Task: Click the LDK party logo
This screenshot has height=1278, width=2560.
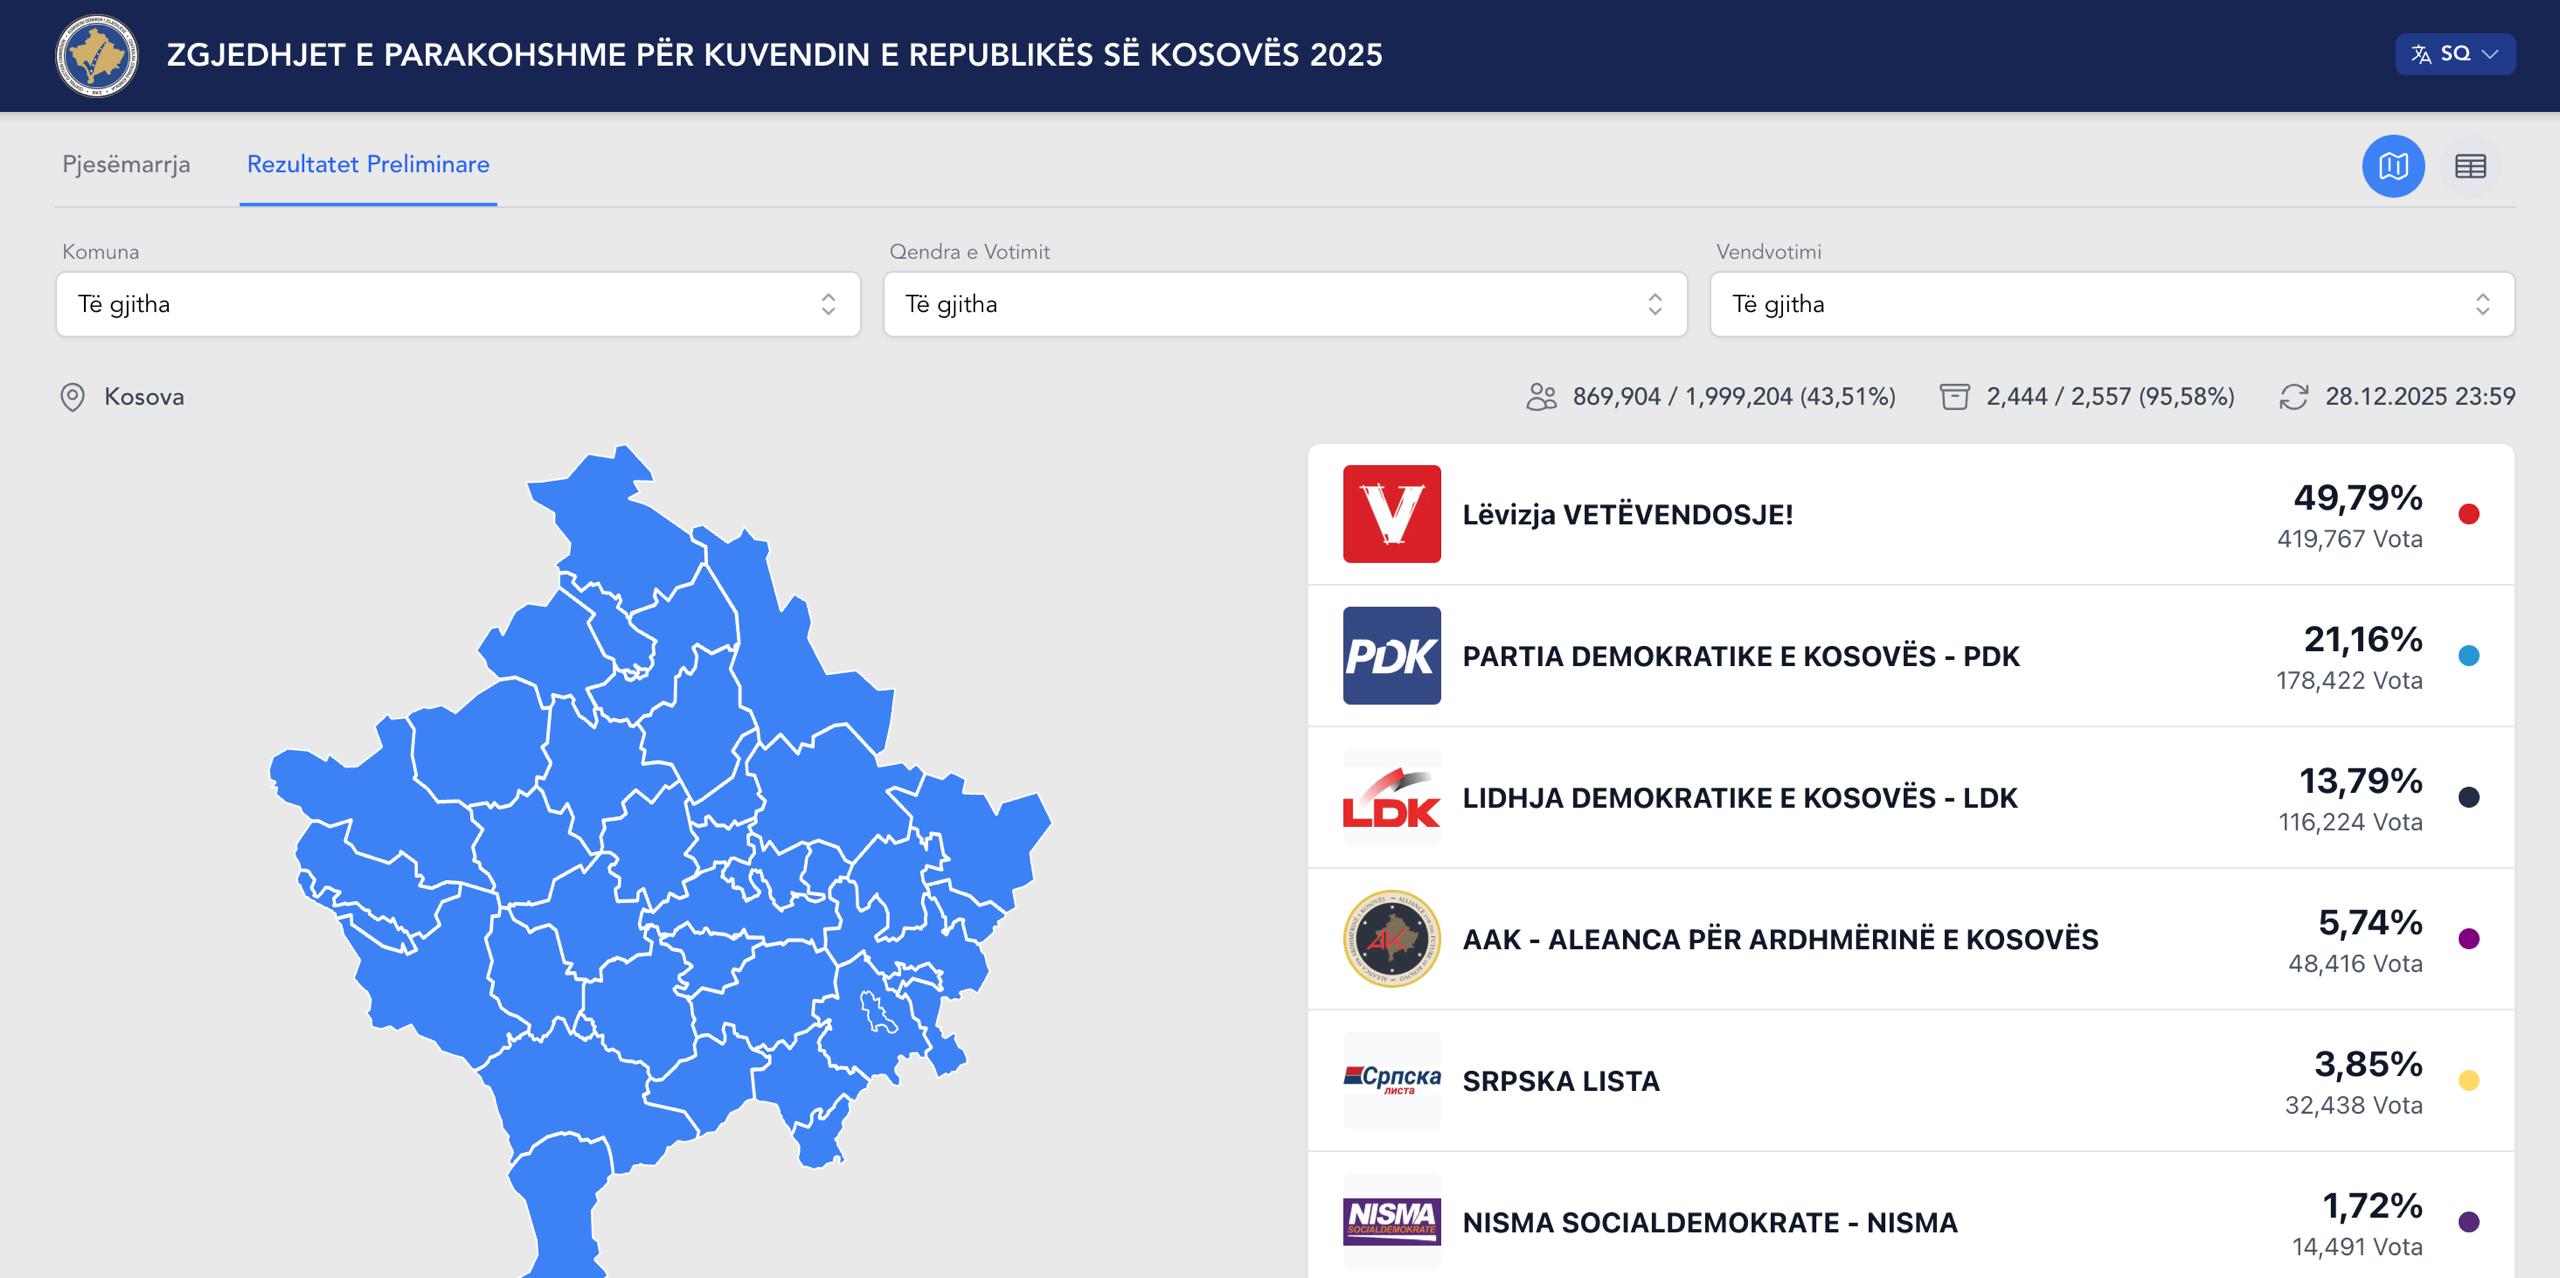Action: 1391,798
